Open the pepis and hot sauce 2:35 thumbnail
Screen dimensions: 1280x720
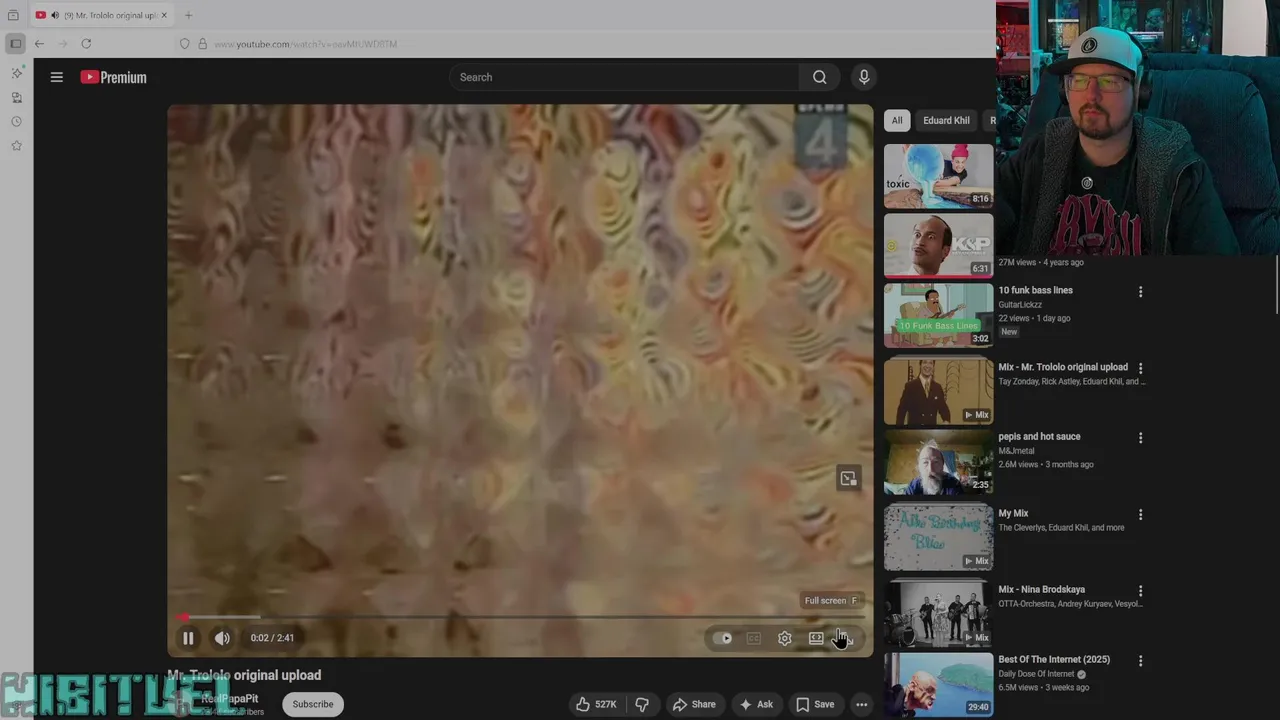point(938,461)
